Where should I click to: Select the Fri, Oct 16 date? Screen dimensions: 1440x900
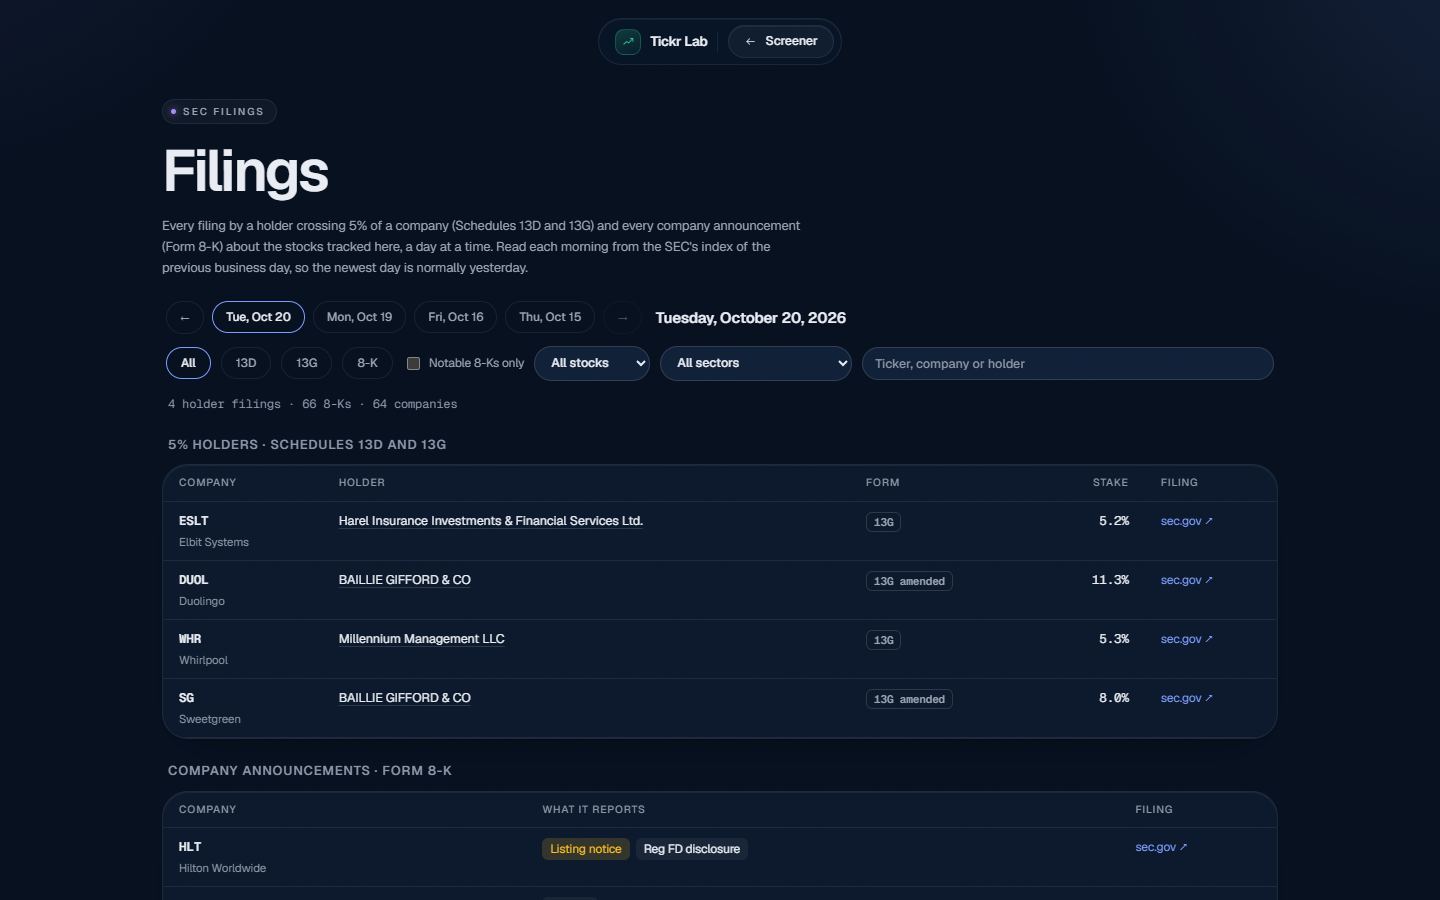[456, 317]
